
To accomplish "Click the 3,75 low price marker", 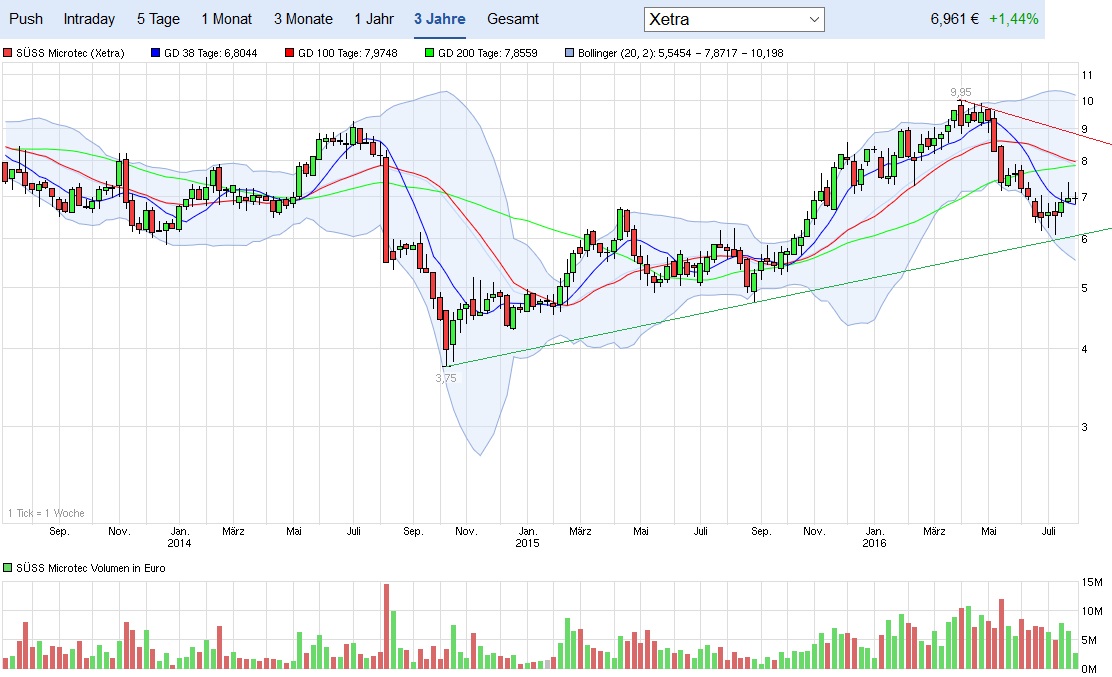I will 446,378.
